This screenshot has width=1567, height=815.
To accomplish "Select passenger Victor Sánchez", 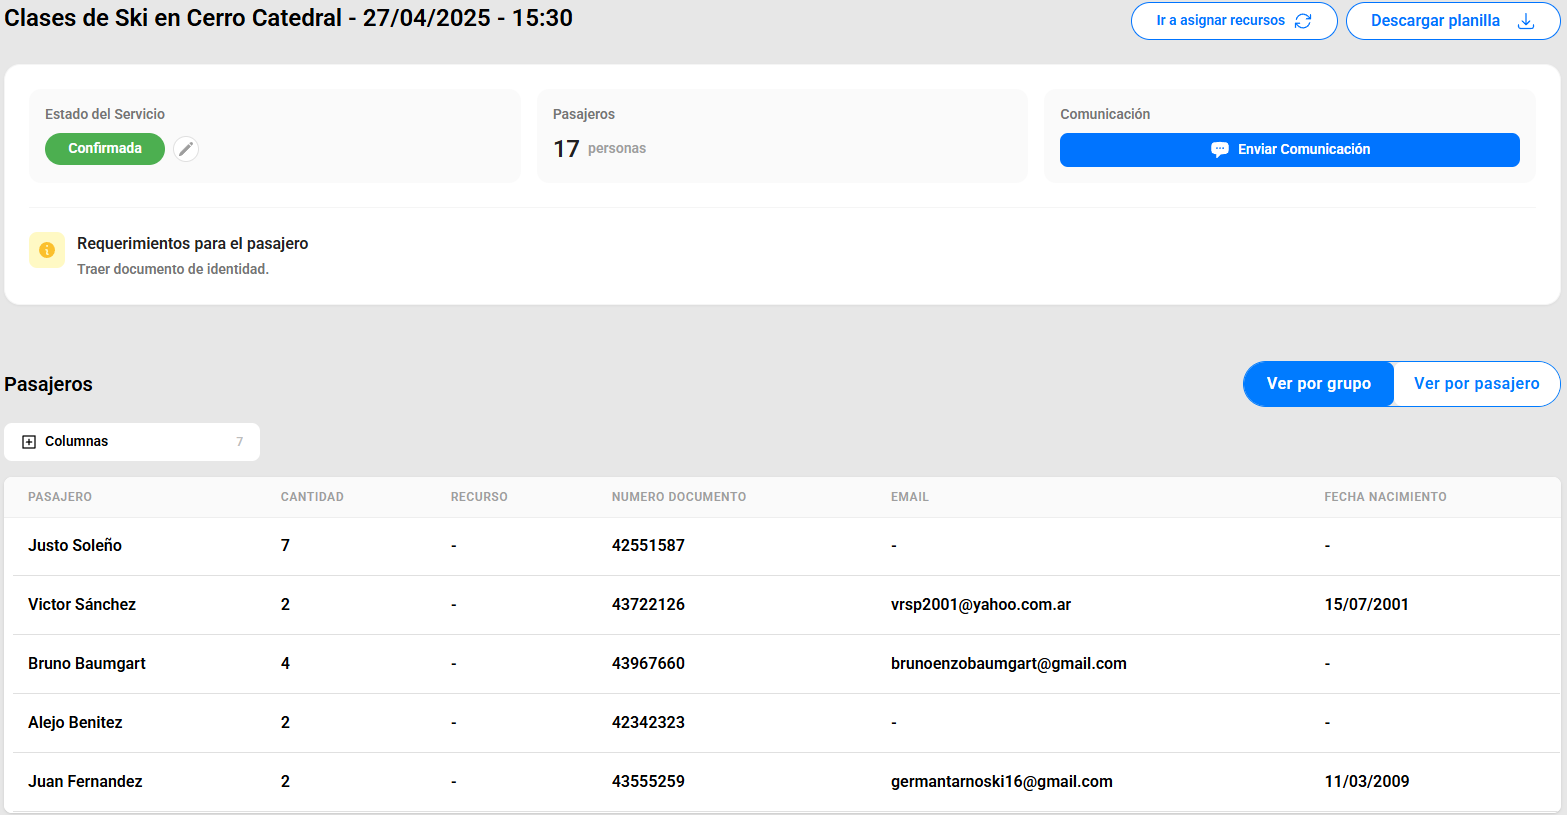I will (82, 605).
